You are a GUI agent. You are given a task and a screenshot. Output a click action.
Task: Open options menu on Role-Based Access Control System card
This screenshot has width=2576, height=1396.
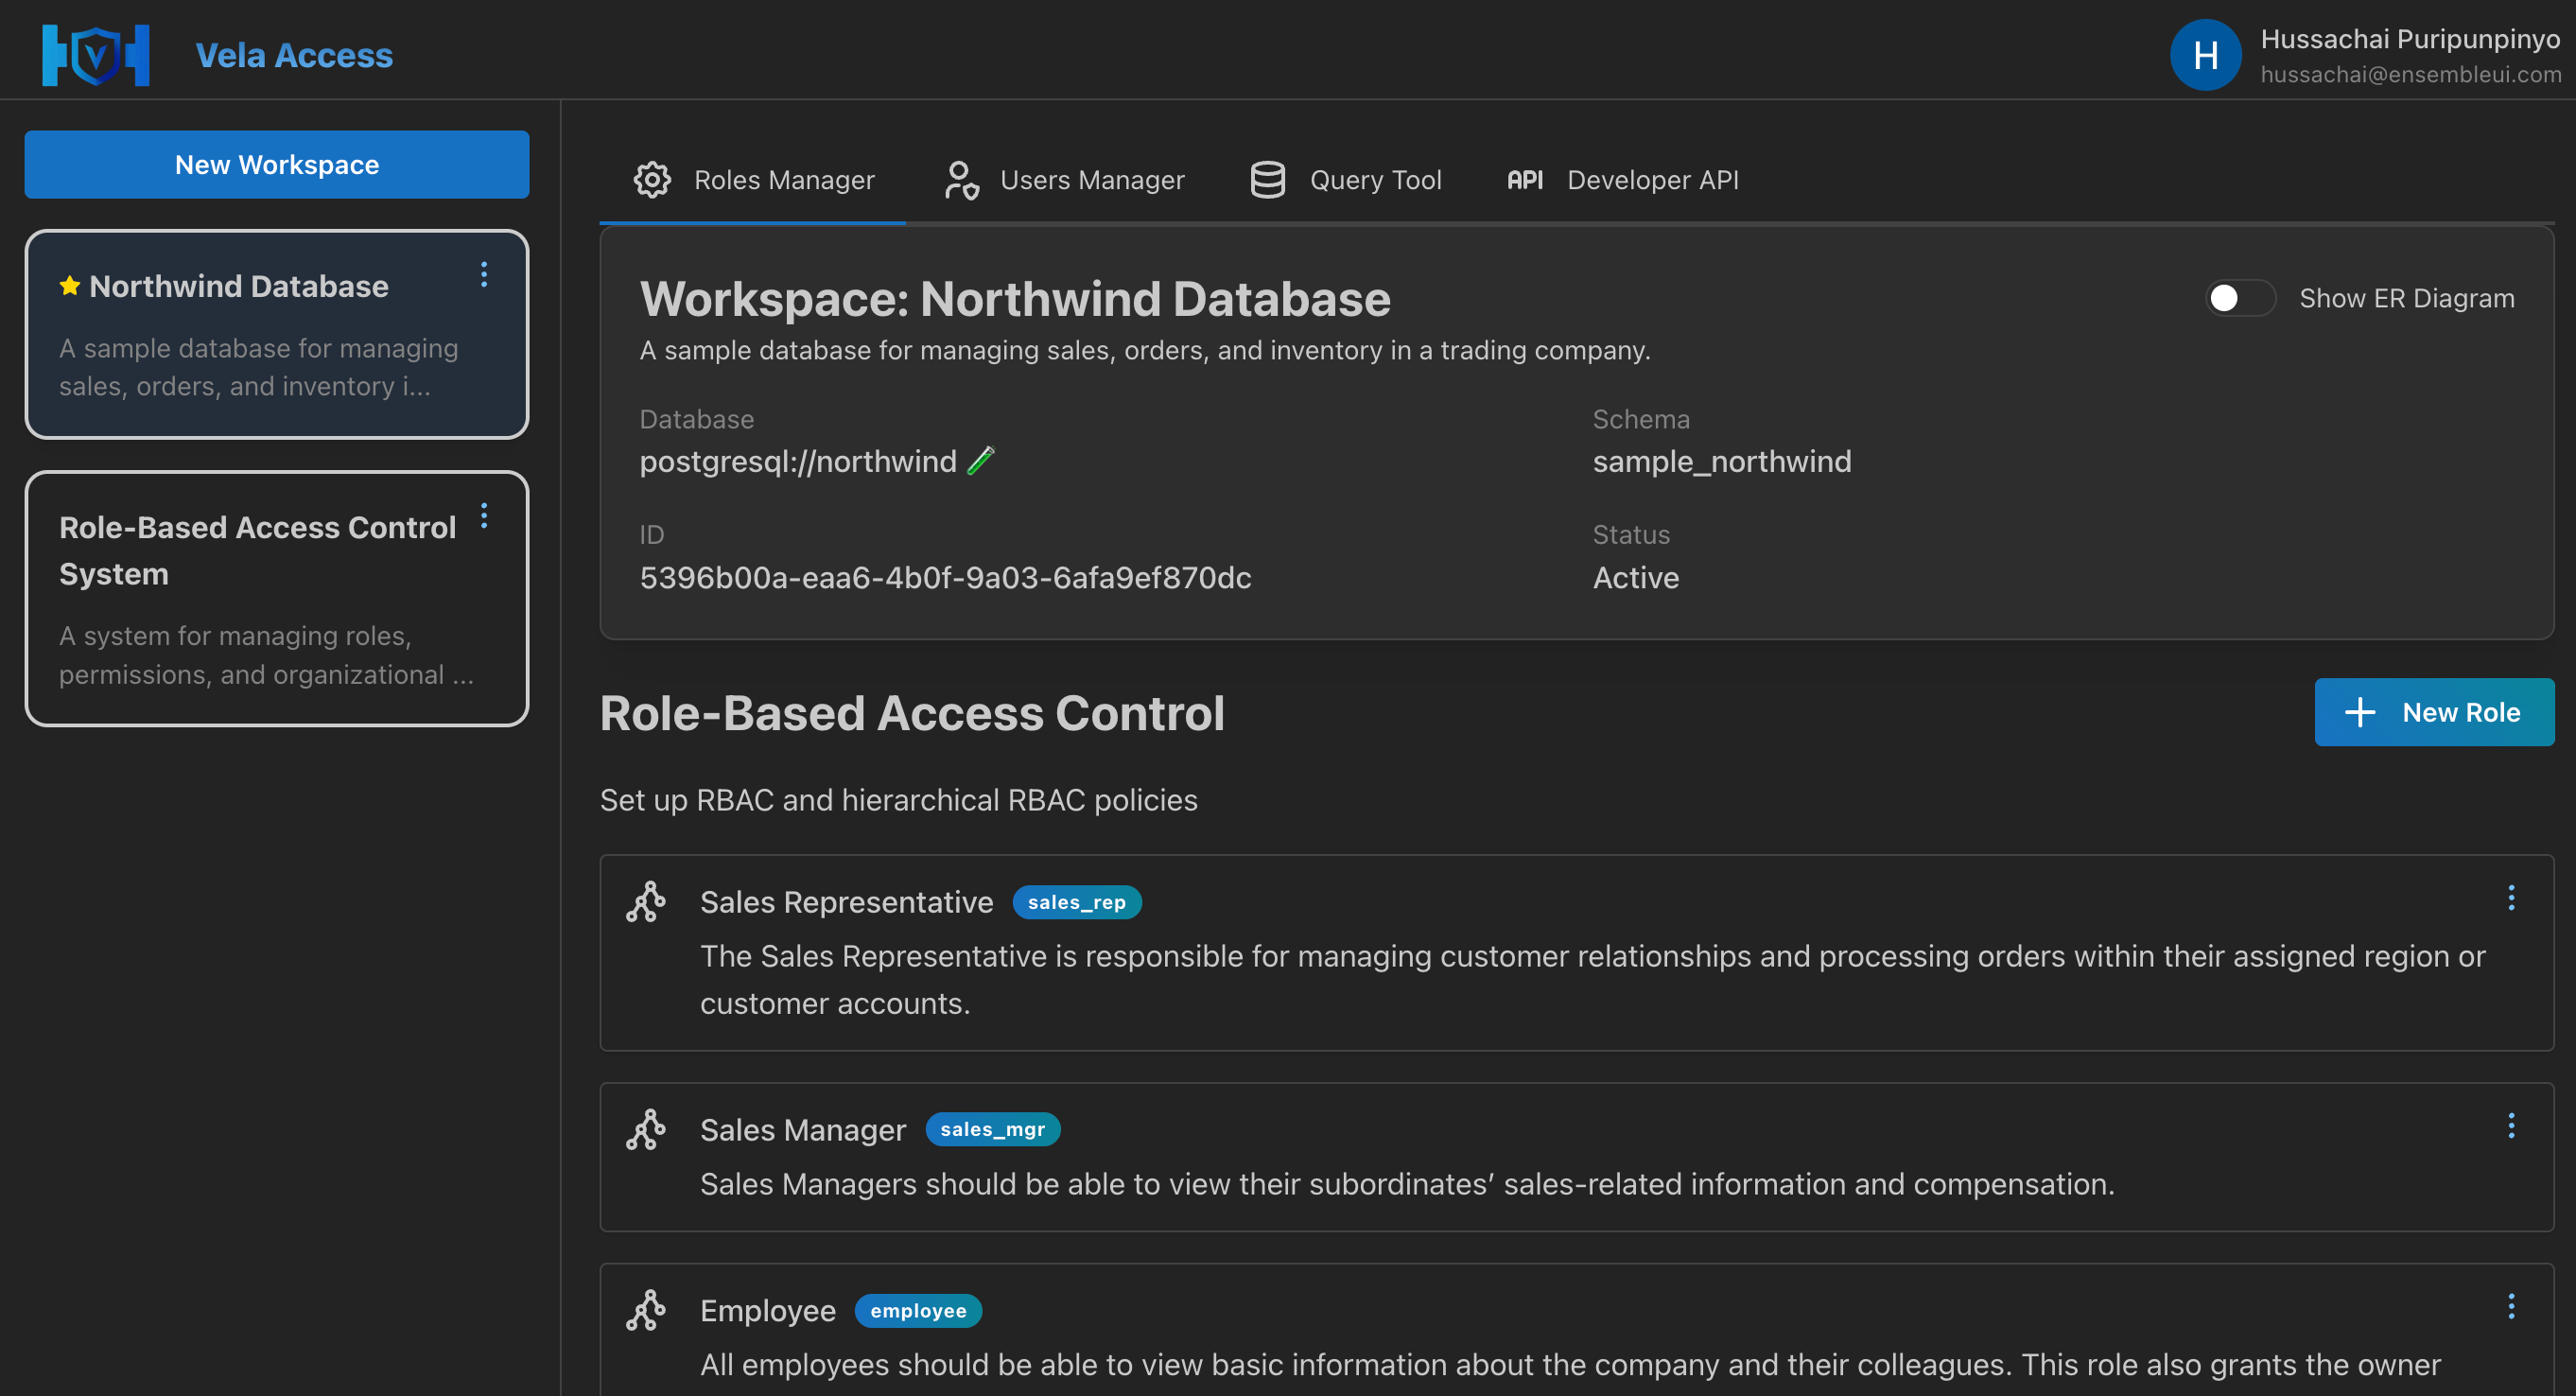(x=485, y=516)
